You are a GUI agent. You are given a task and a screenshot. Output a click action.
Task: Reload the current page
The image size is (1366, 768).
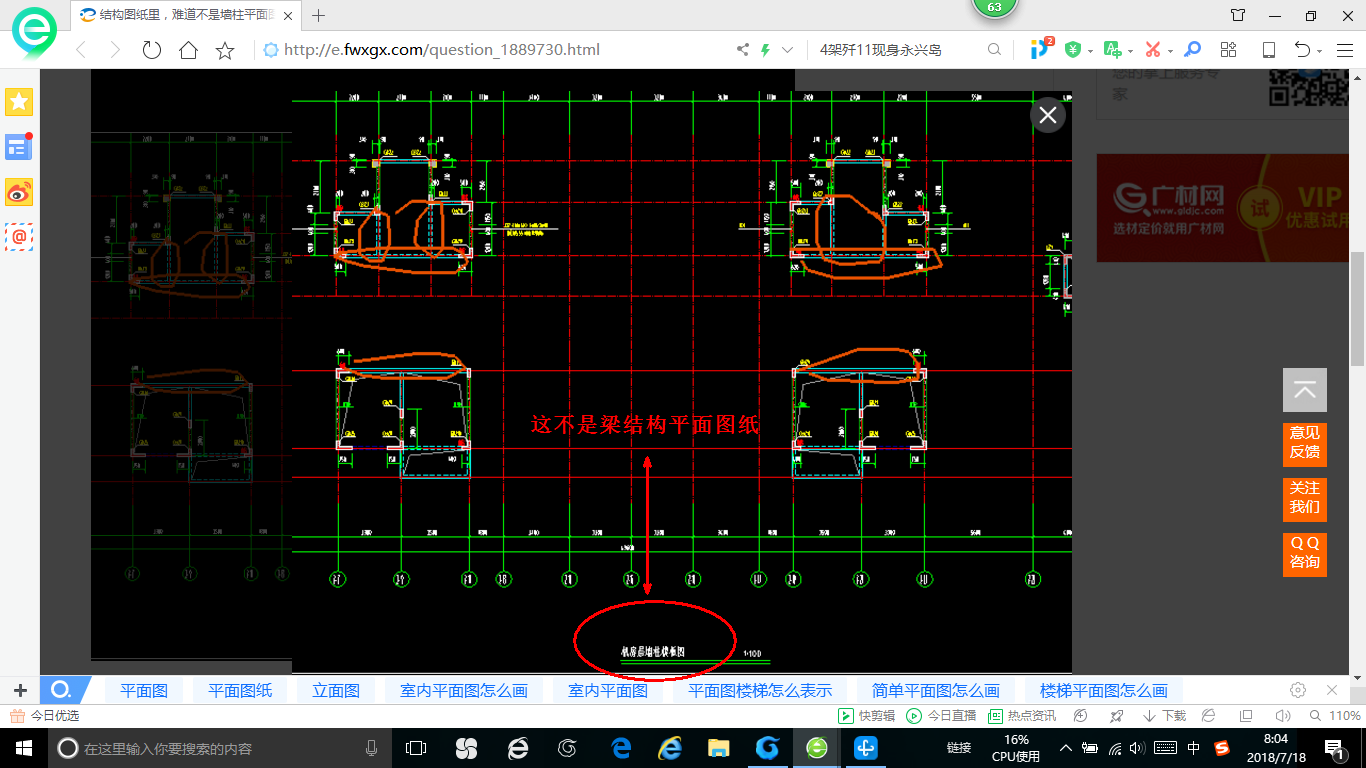click(152, 50)
